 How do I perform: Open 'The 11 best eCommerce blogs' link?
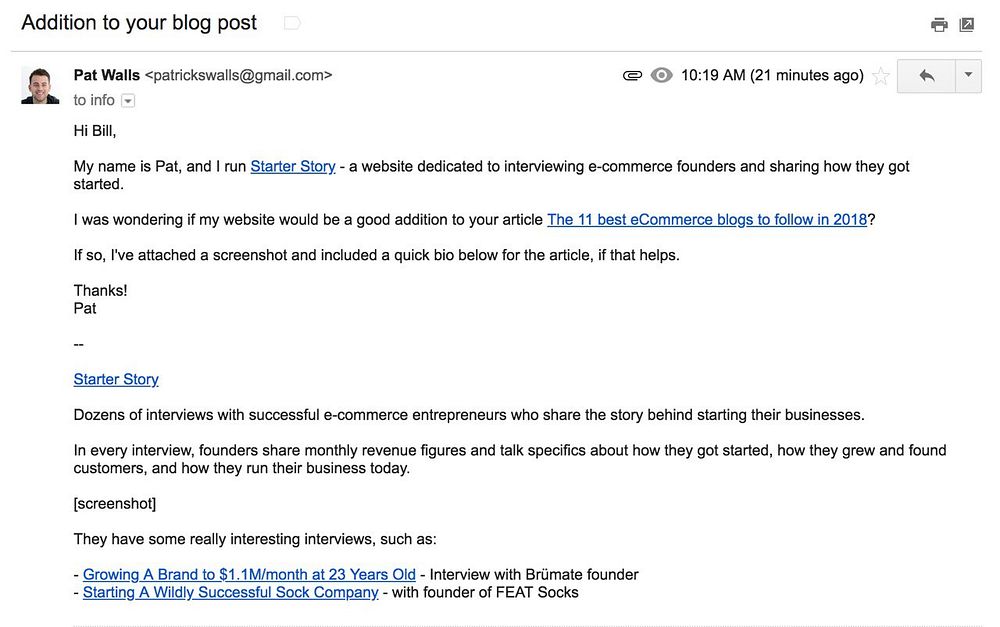(x=707, y=219)
